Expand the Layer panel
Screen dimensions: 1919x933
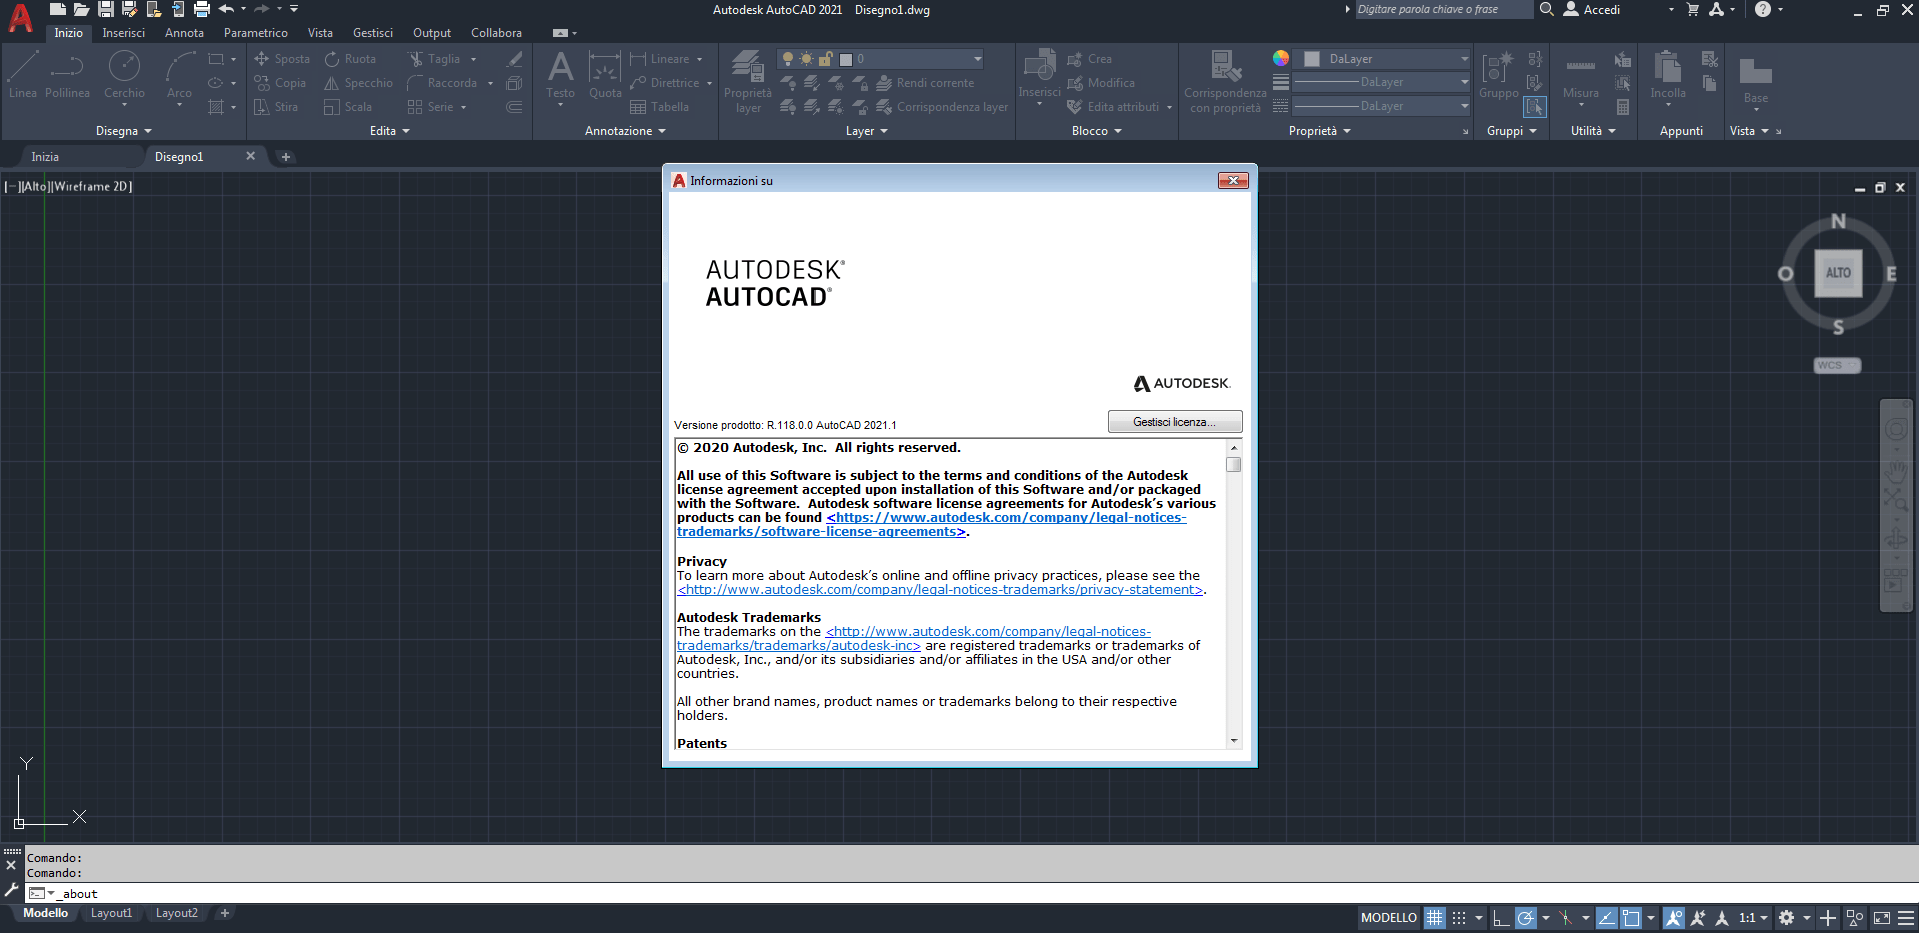click(867, 131)
